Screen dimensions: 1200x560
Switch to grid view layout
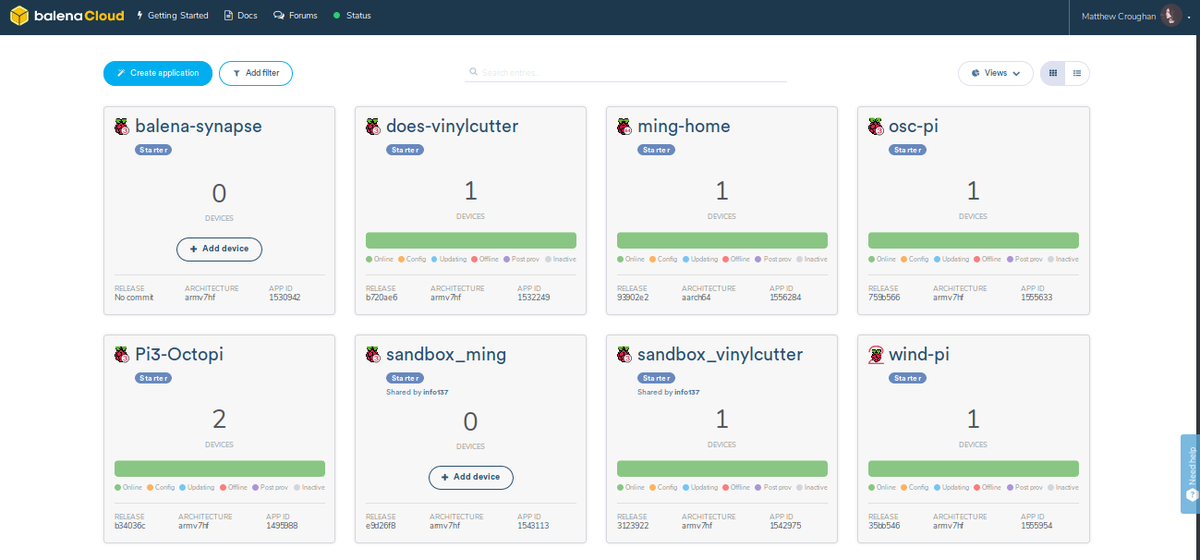1052,73
